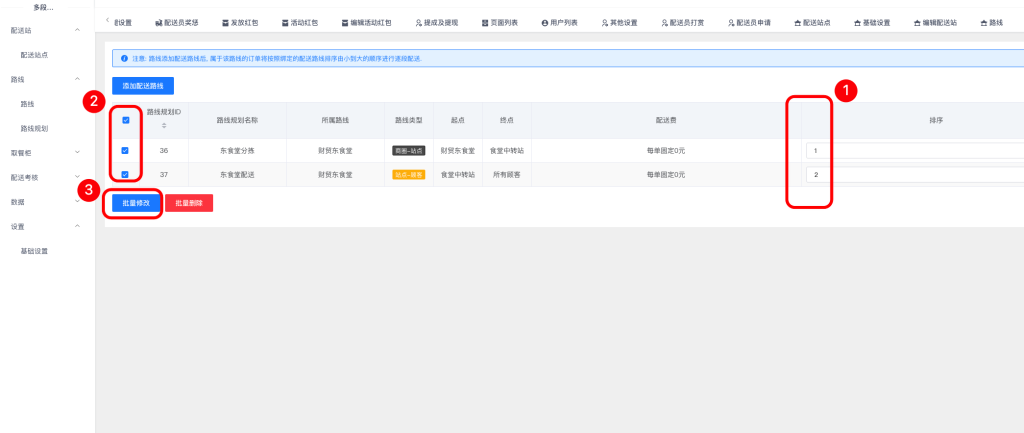Expand the 取餐柜 sidebar section

click(78, 152)
